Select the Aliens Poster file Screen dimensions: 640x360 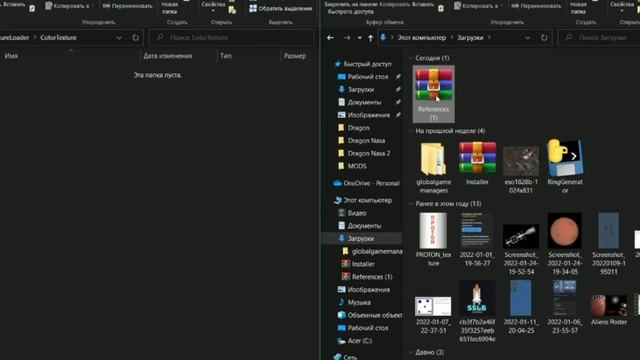coord(609,310)
